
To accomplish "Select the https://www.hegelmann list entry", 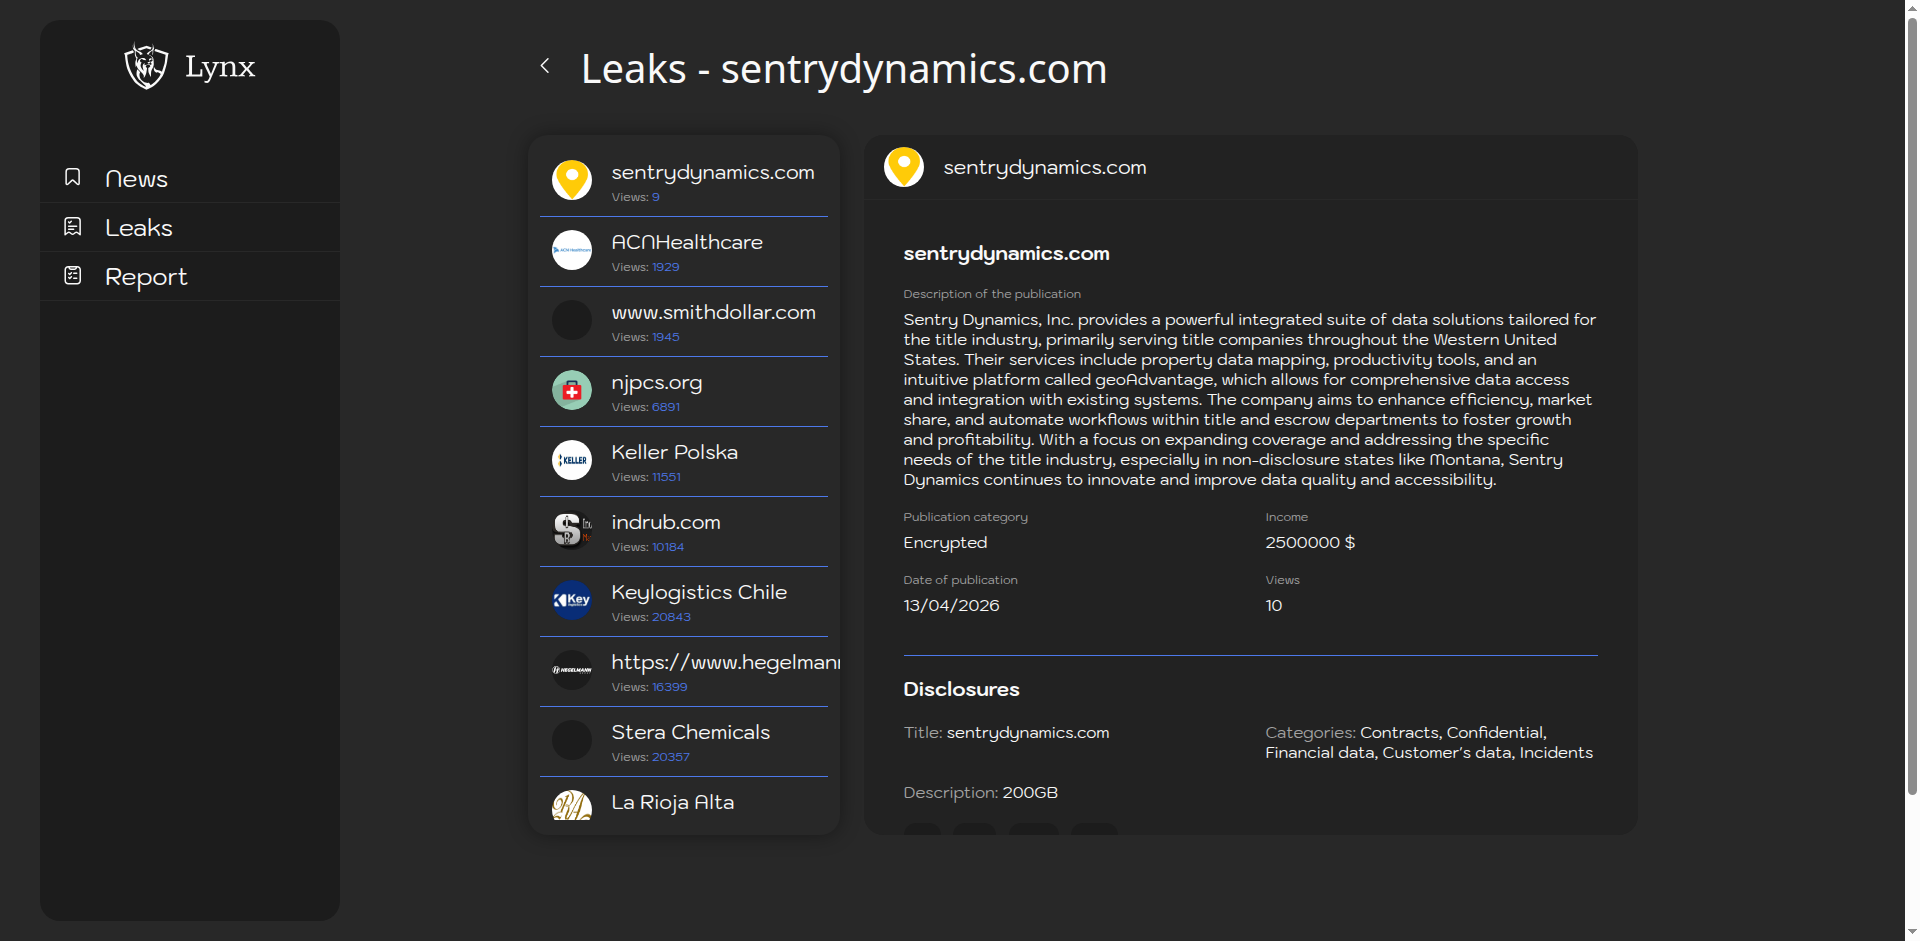I will point(684,671).
